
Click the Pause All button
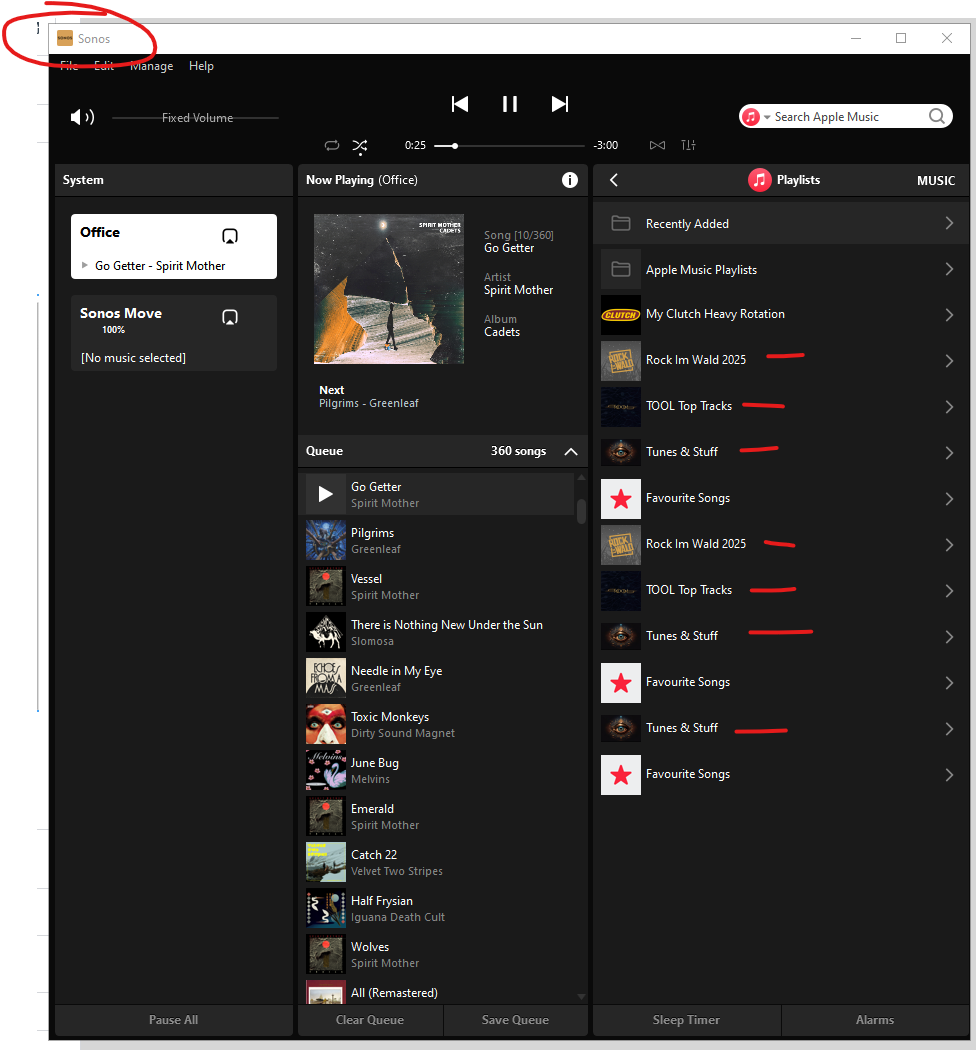(x=173, y=1020)
